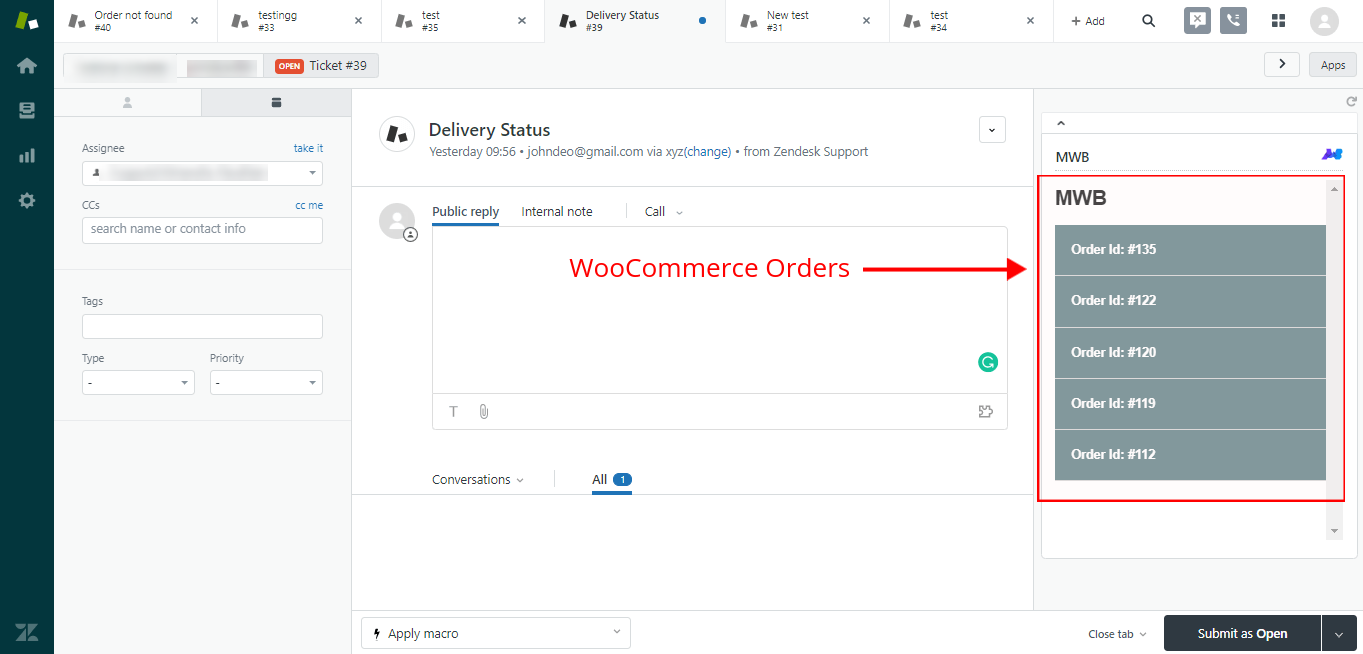The width and height of the screenshot is (1363, 654).
Task: Select the All conversations tab
Action: click(611, 480)
